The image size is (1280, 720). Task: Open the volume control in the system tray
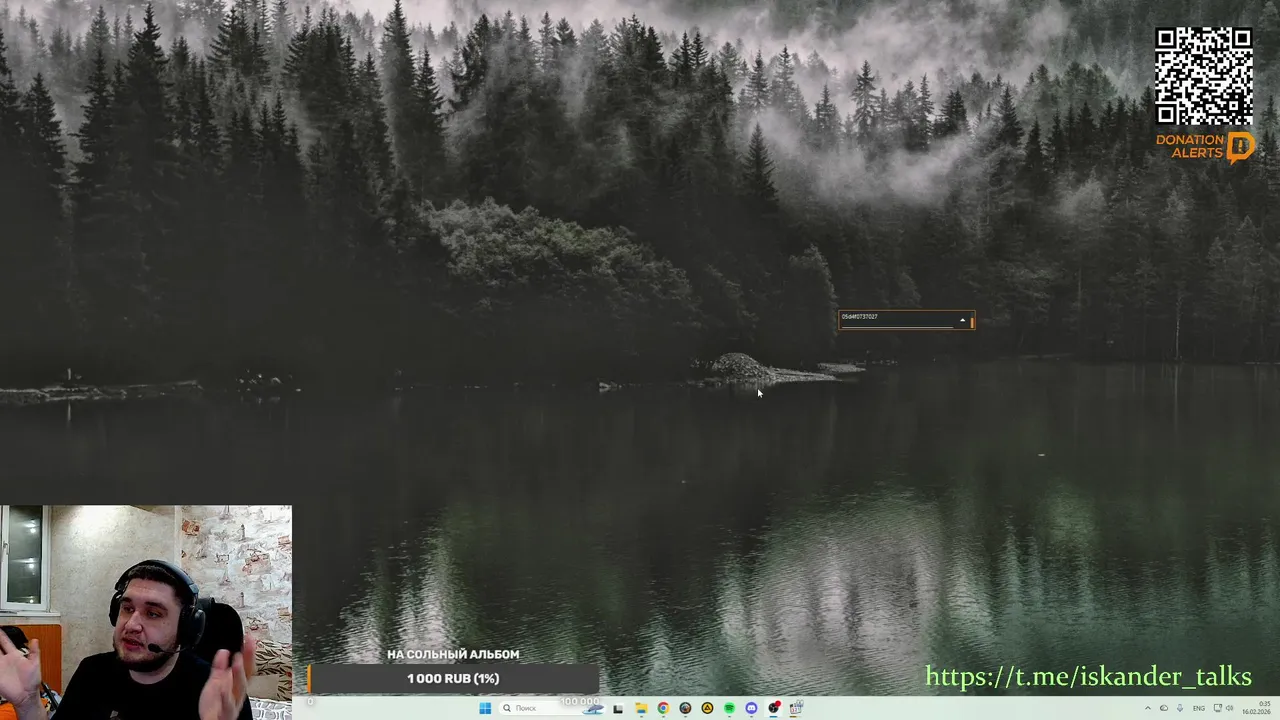(x=1230, y=708)
